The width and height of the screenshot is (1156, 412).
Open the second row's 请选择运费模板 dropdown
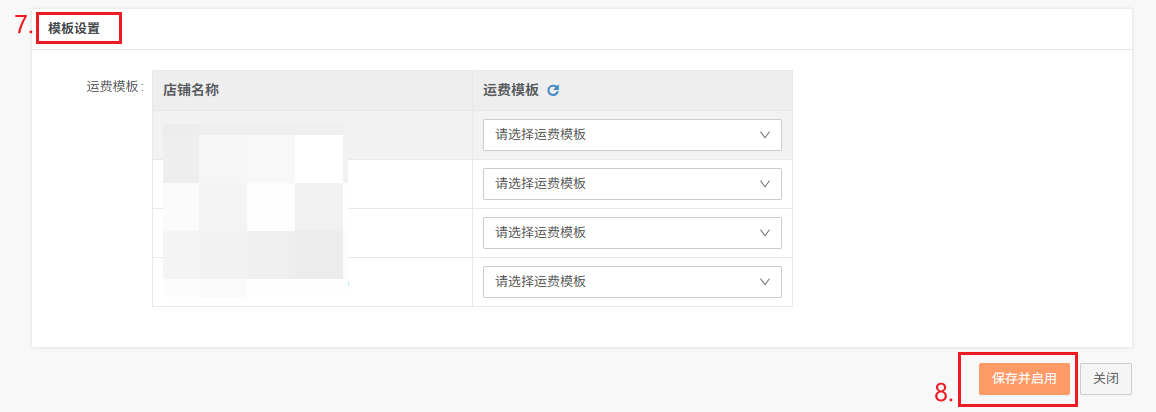[x=632, y=184]
